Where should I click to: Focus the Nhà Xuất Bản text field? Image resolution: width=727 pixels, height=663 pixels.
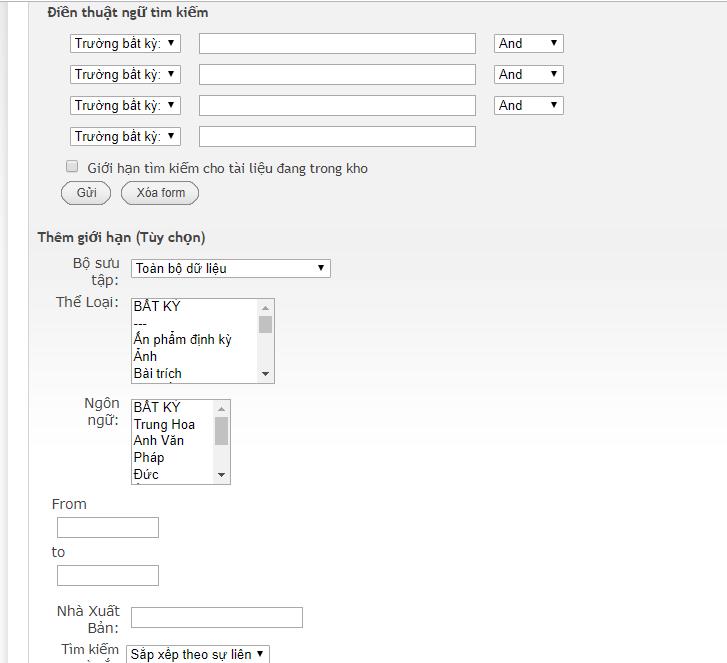click(x=216, y=618)
